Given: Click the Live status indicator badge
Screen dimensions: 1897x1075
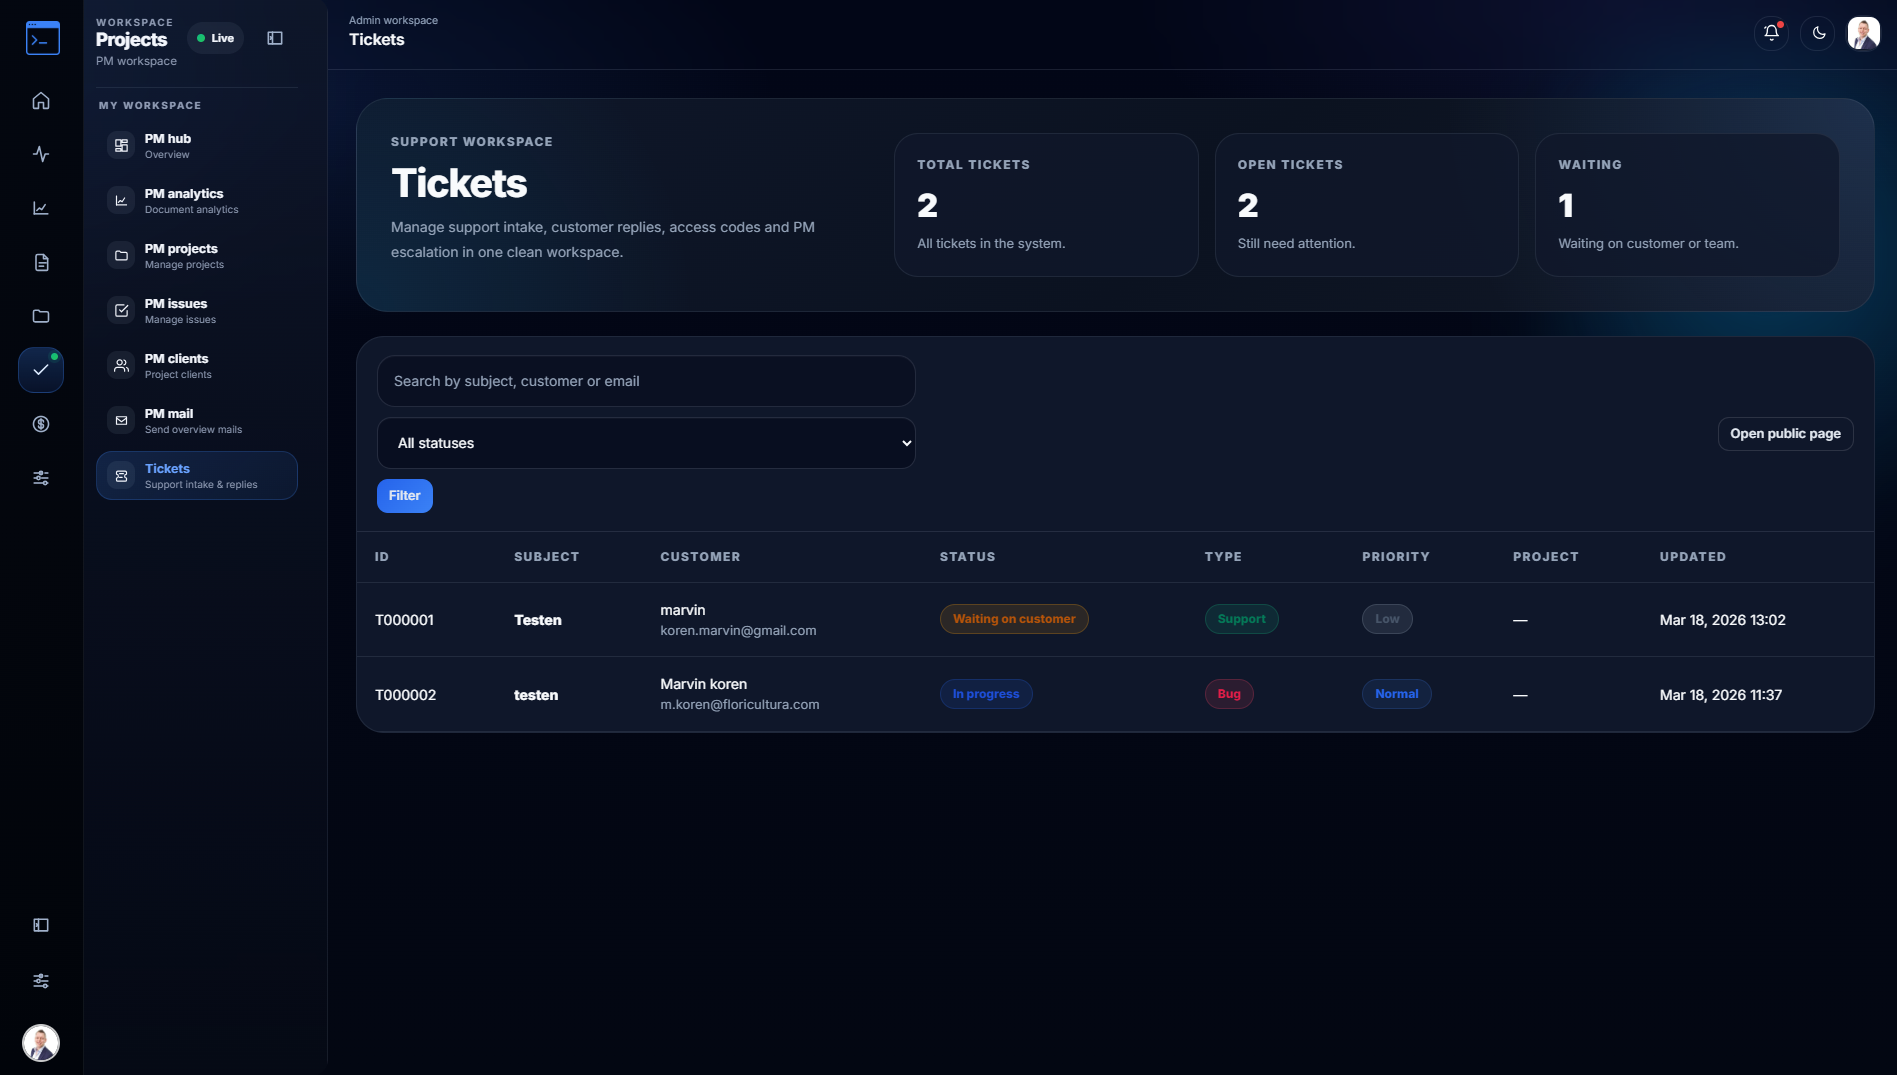Looking at the screenshot, I should 215,37.
